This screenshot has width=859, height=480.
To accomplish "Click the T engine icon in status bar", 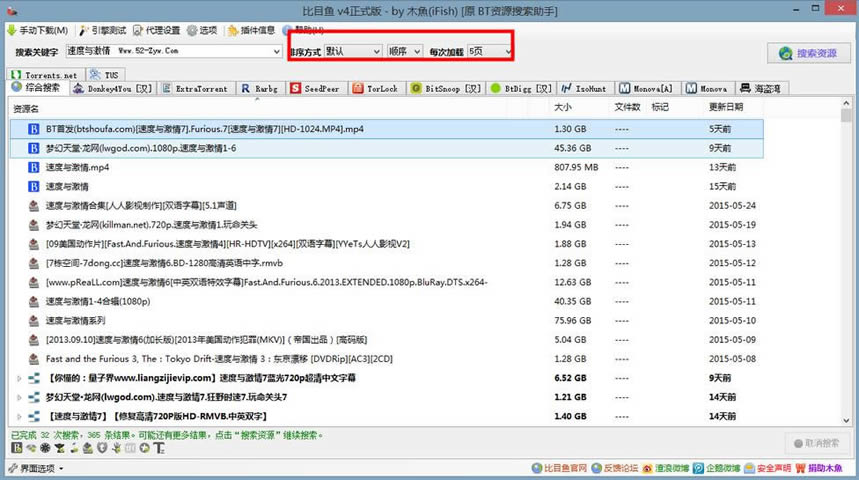I will point(159,448).
